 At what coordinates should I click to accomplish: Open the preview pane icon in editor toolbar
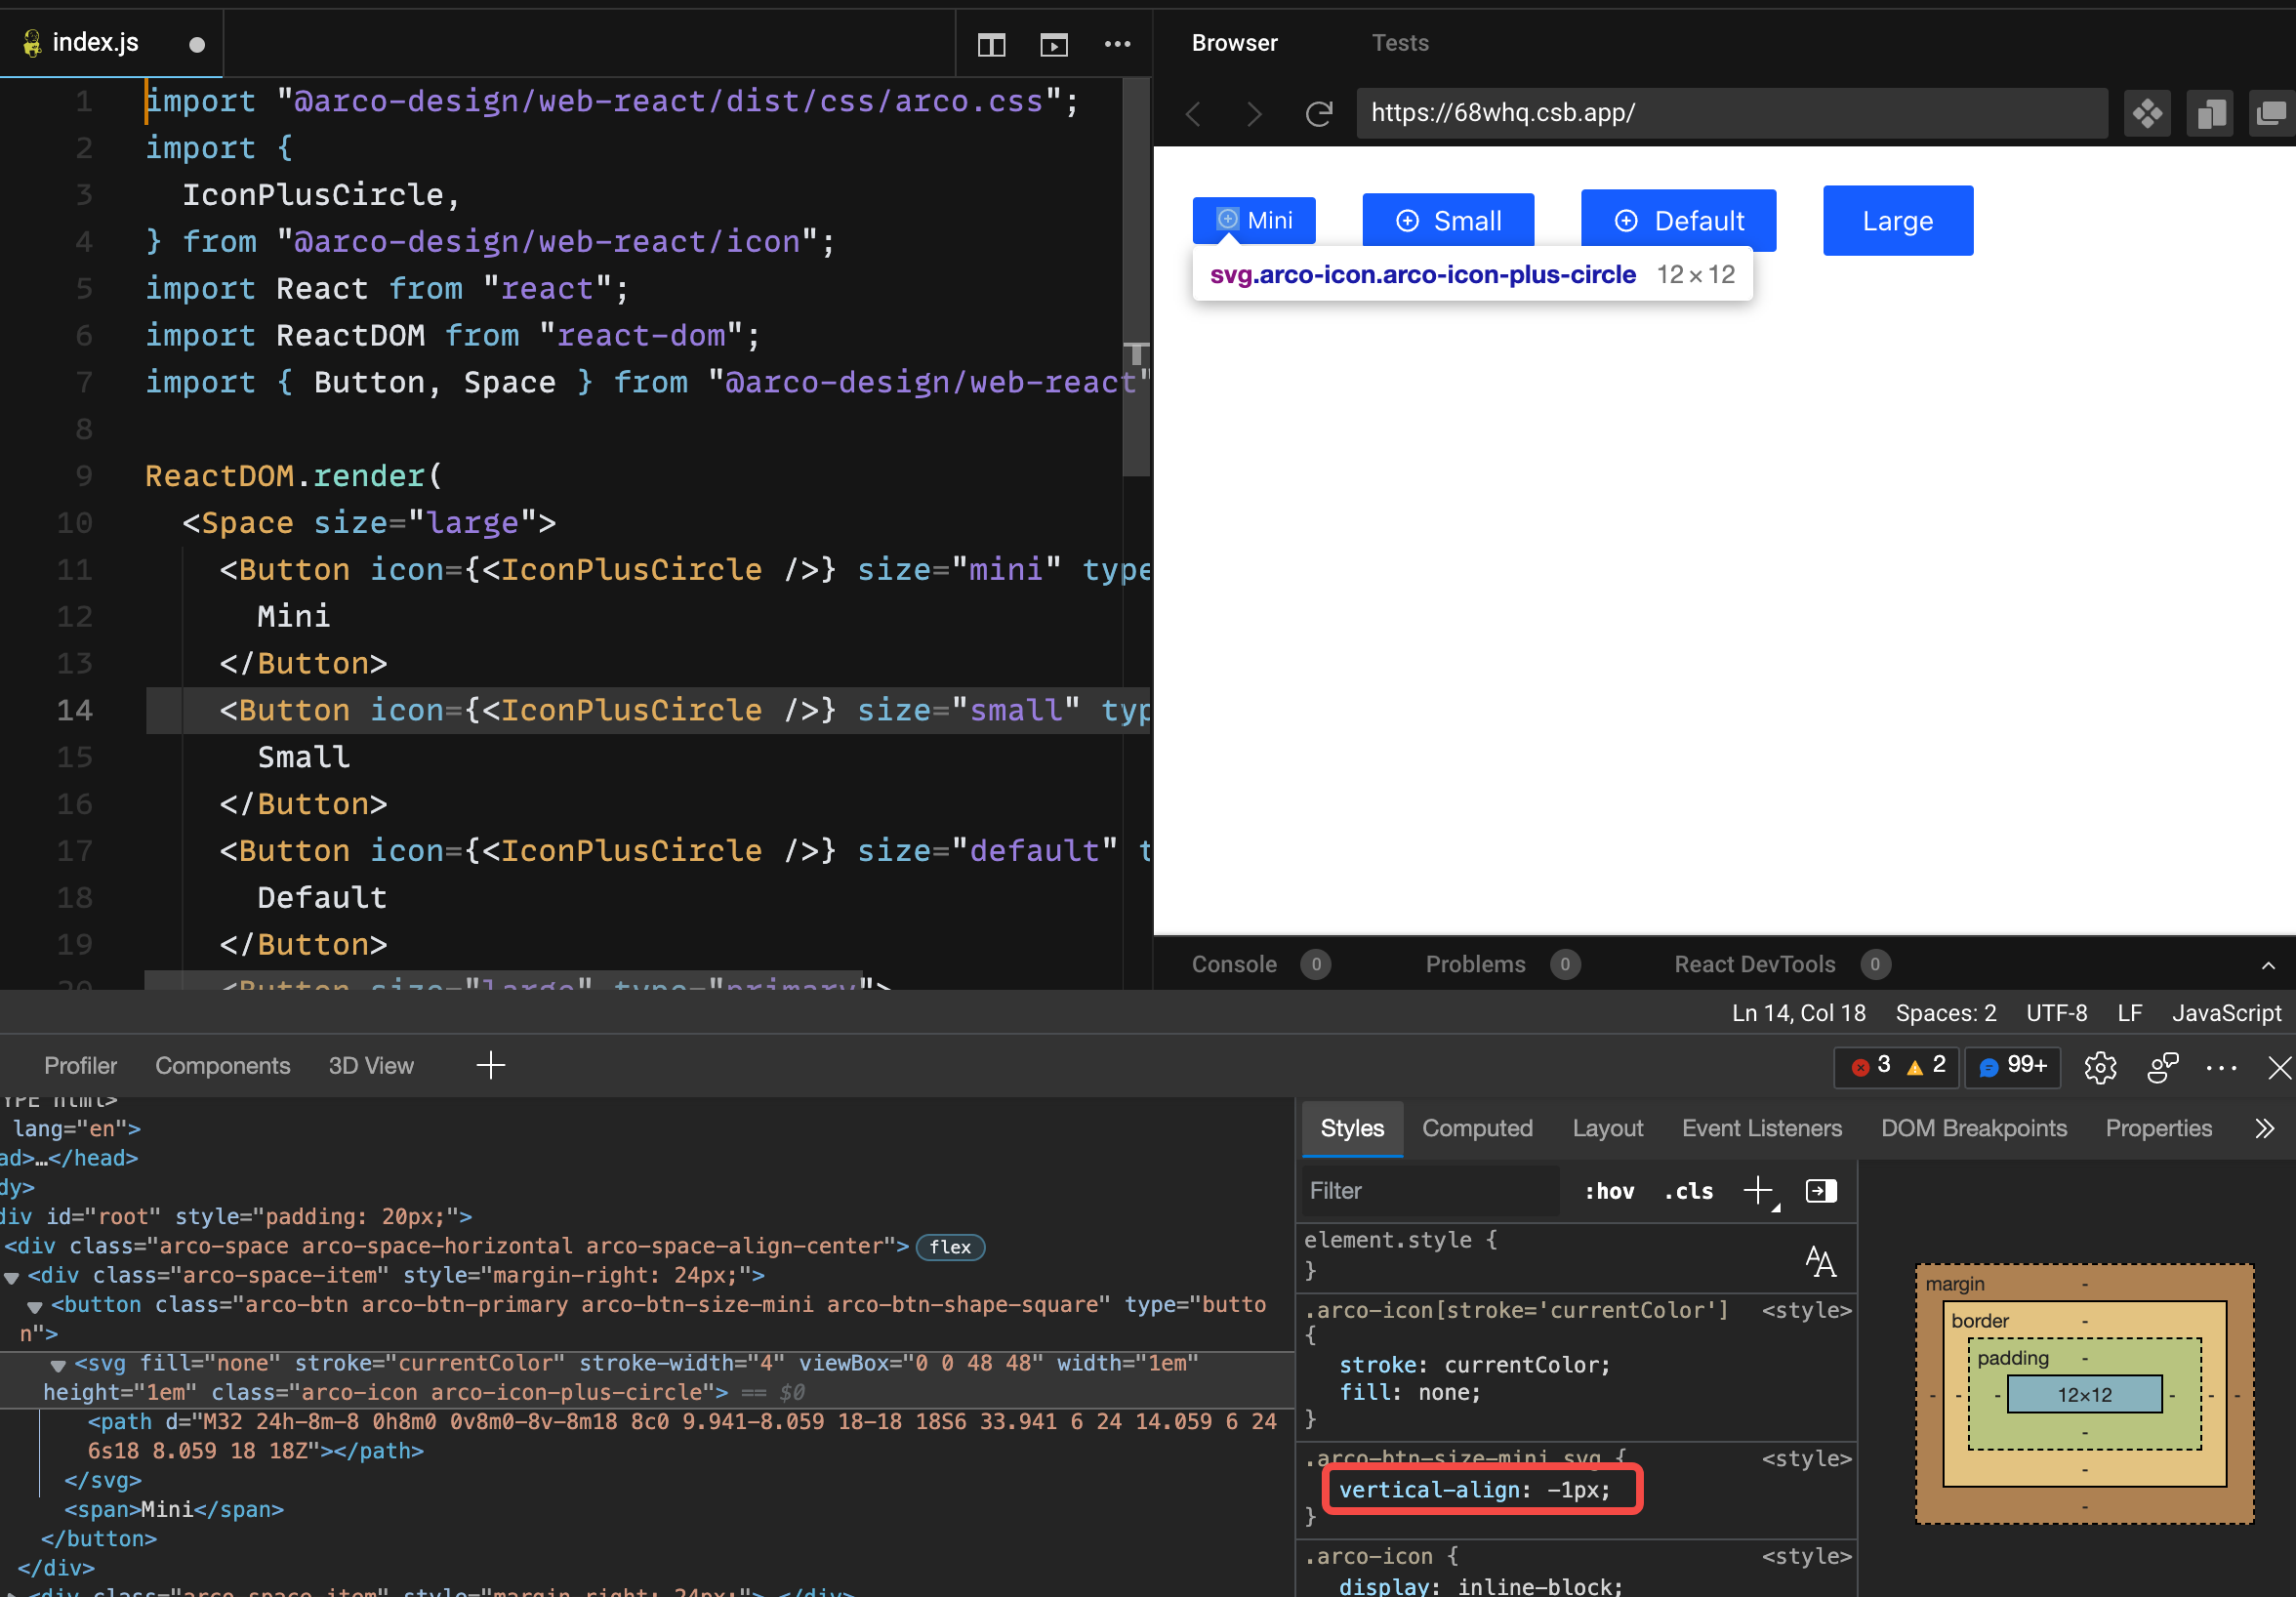[x=1054, y=44]
